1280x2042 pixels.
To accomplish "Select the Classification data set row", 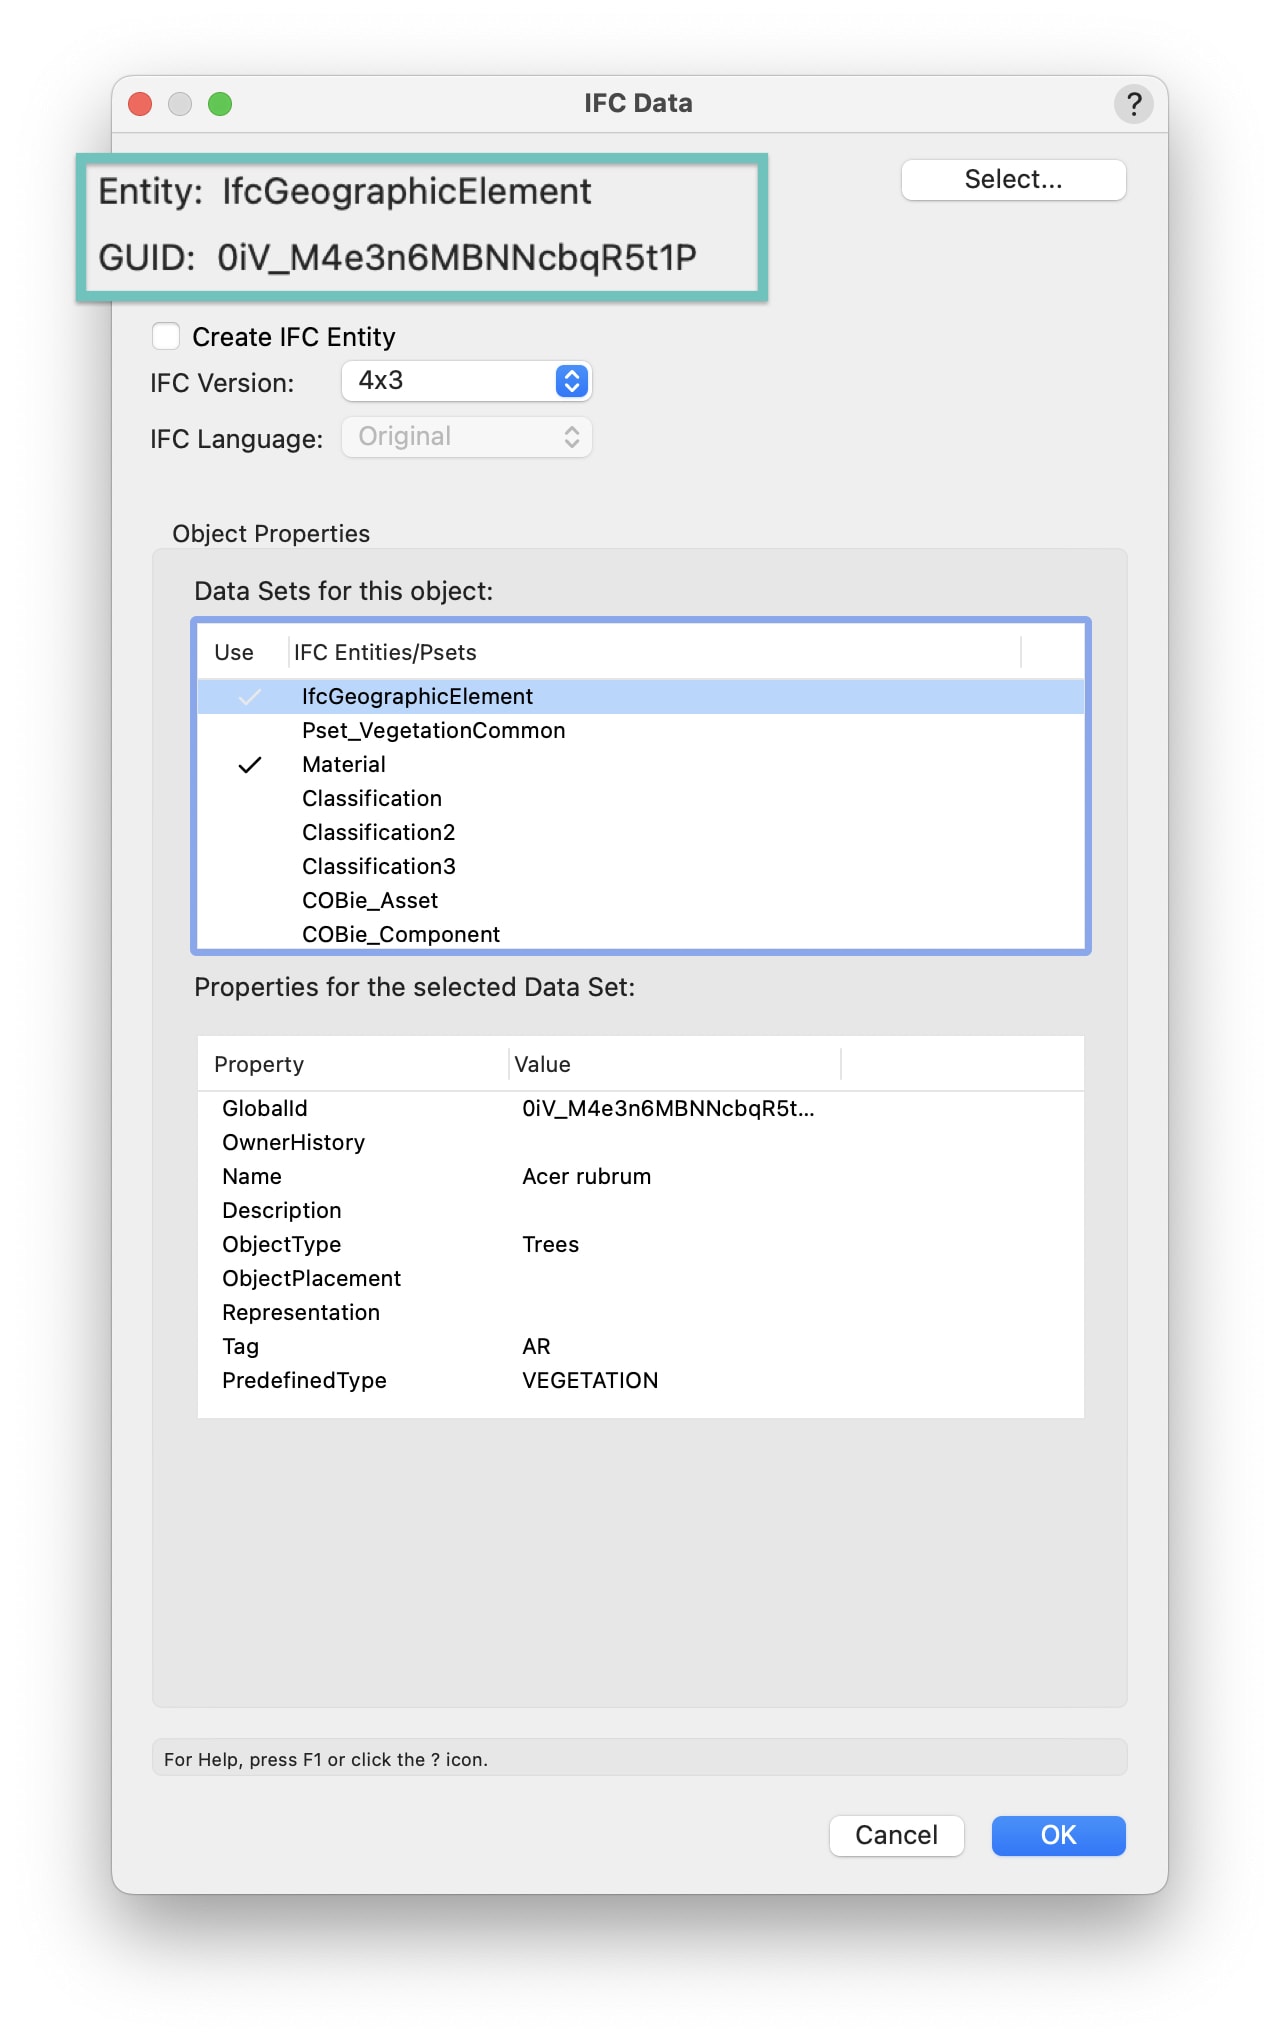I will coord(372,799).
